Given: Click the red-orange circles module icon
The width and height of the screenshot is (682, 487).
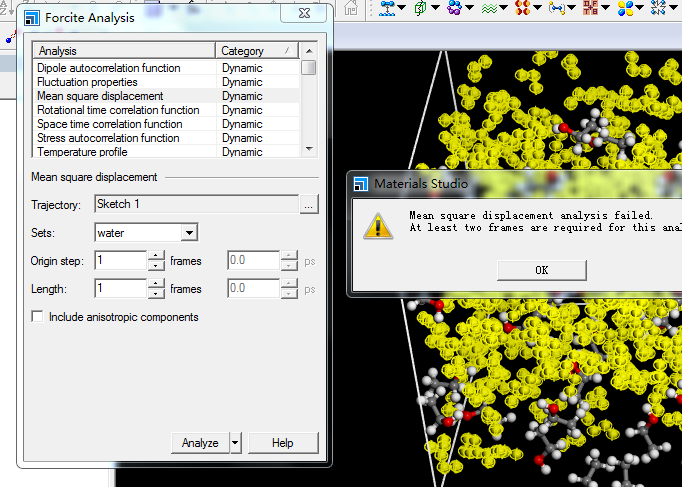Looking at the screenshot, I should [522, 8].
